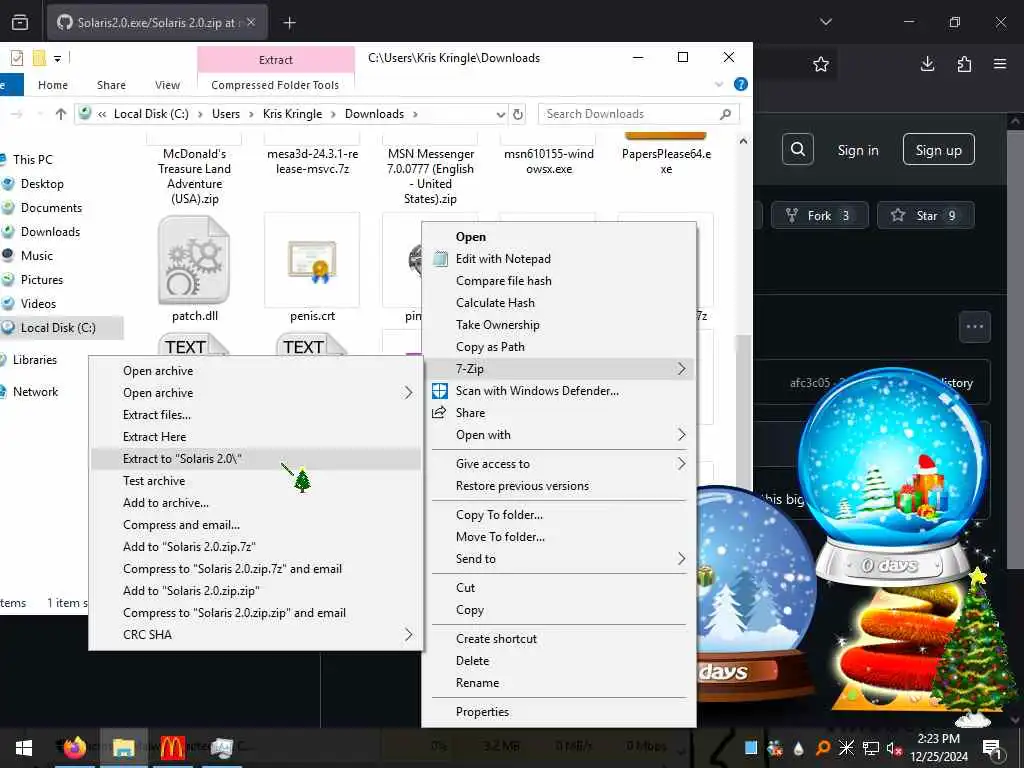Click the GitHub Sign in link
This screenshot has width=1024, height=768.
click(858, 150)
